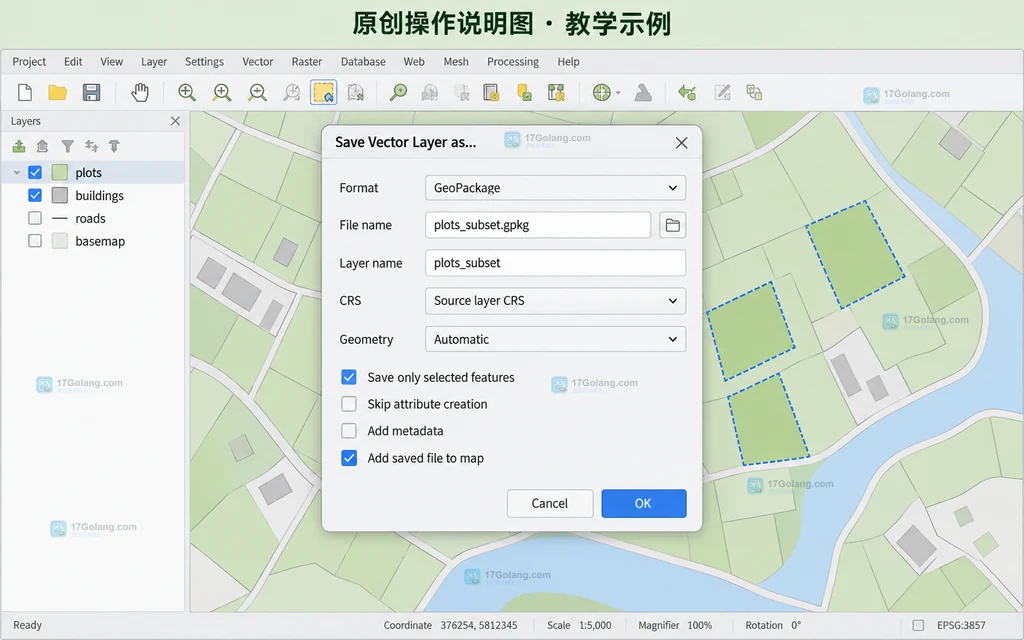Screen dimensions: 1024x640
Task: Toggle the status bar checkbox beside EPSG:3857
Action: [918, 625]
